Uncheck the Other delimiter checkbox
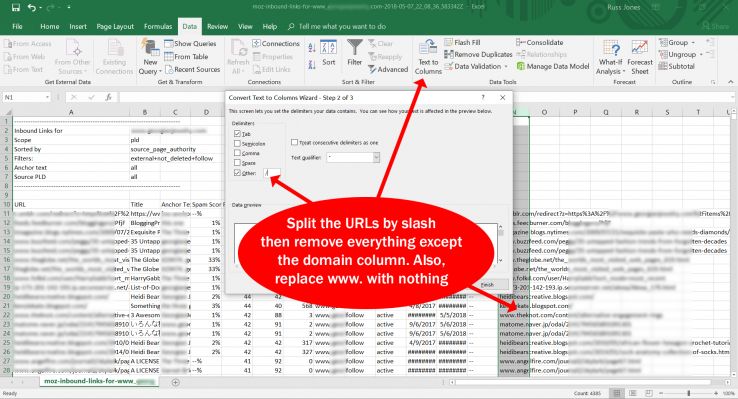This screenshot has height=399, width=738. point(237,173)
